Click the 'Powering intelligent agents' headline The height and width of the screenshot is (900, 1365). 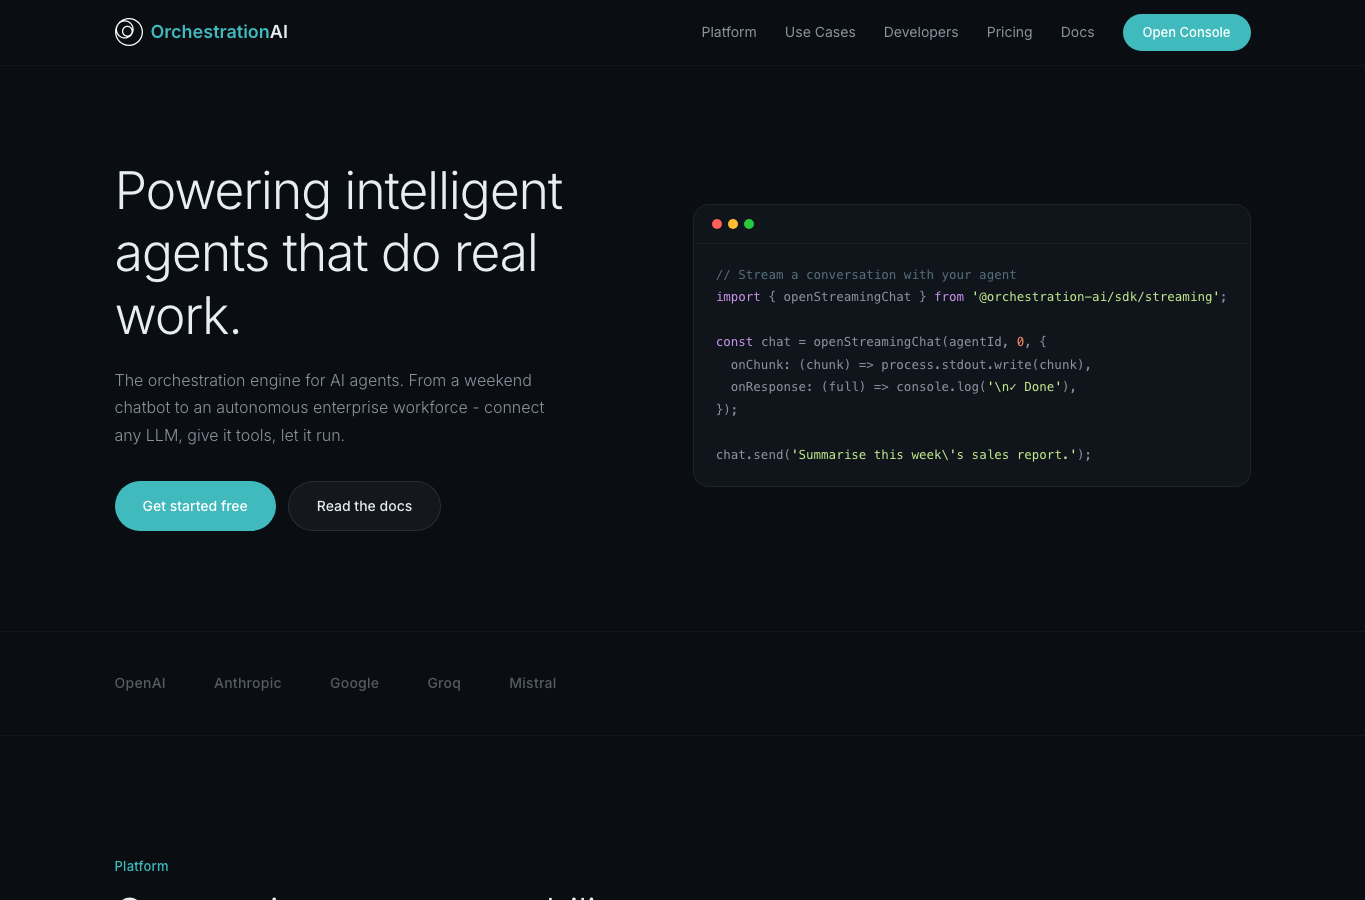[339, 253]
